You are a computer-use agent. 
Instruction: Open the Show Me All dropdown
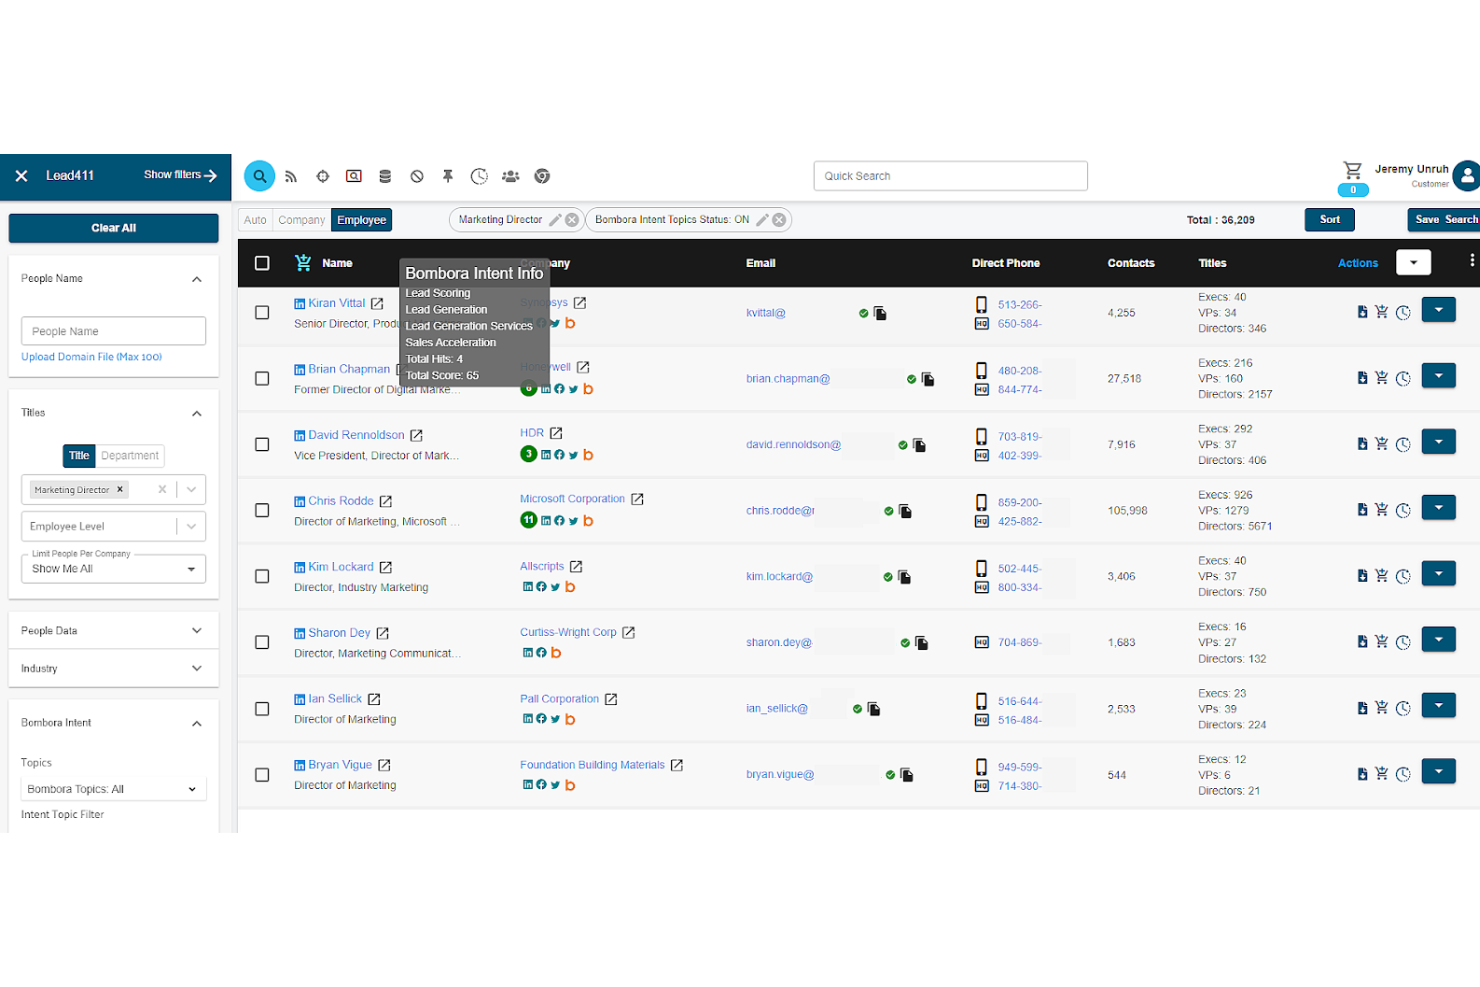point(113,568)
